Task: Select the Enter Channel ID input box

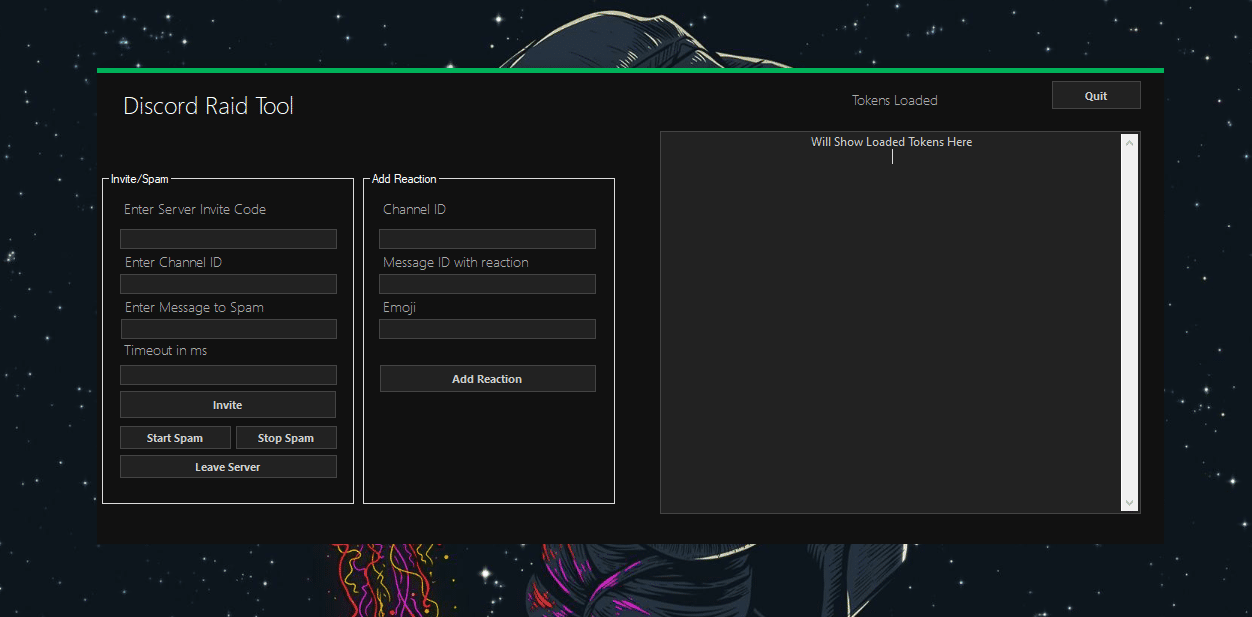Action: [x=228, y=284]
